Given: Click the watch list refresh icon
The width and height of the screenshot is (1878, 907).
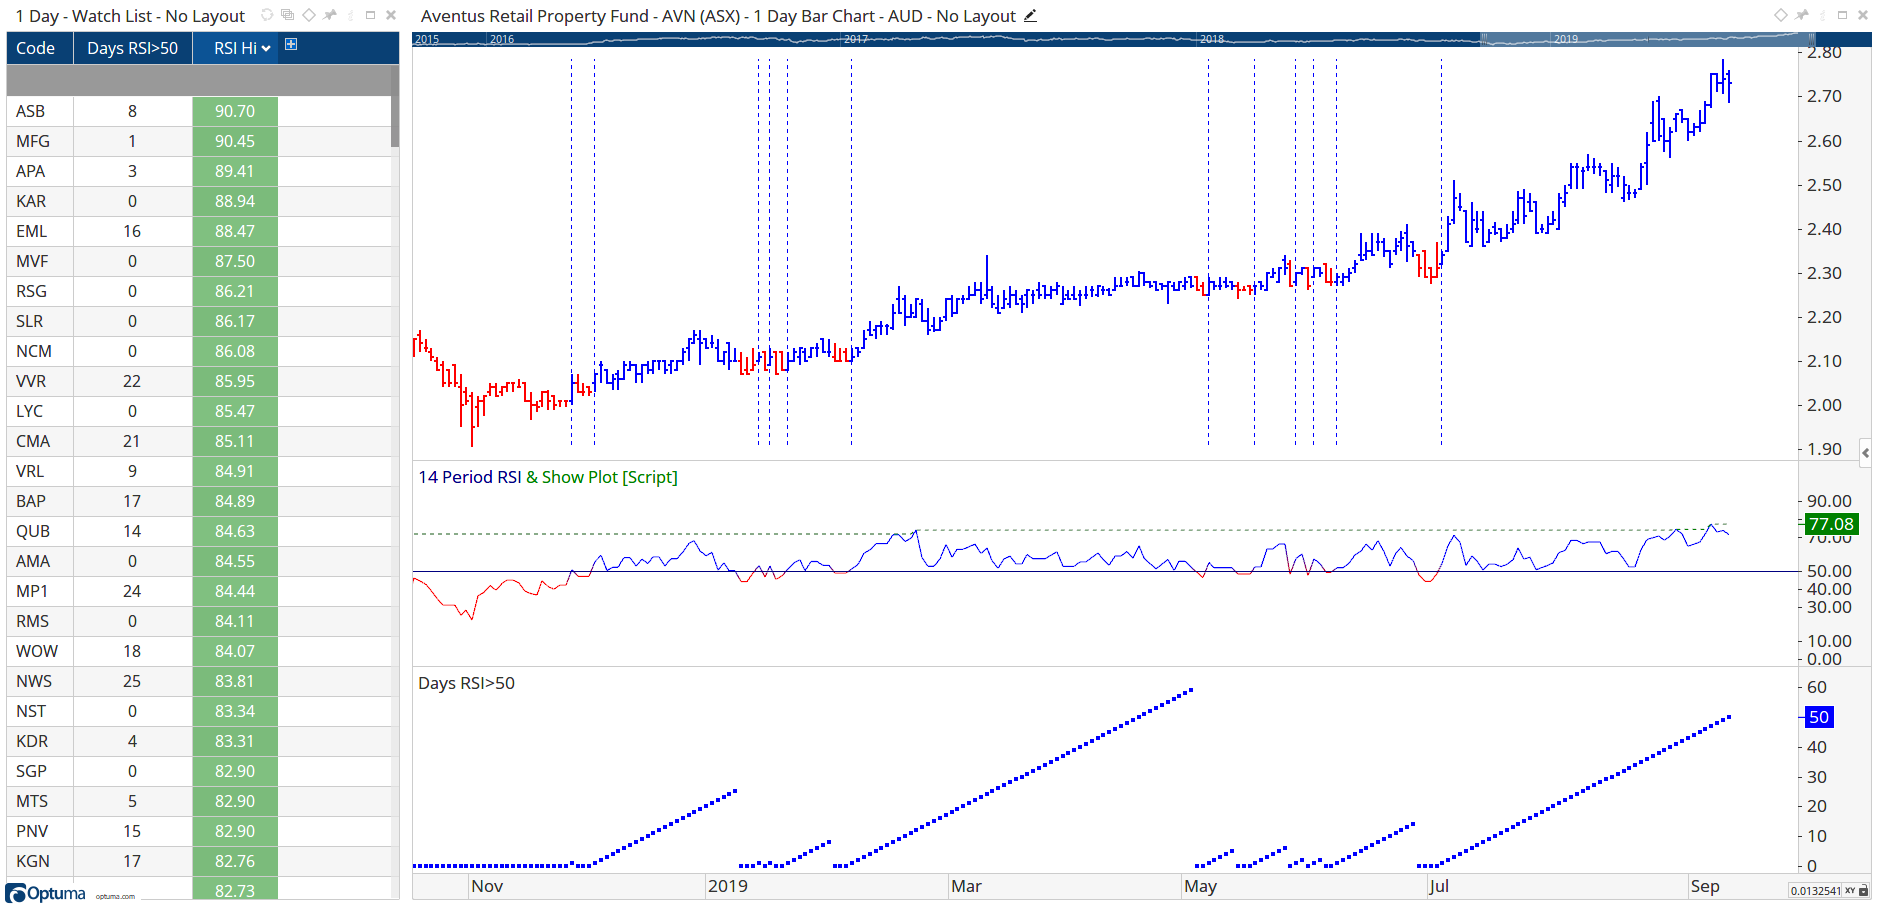Looking at the screenshot, I should pyautogui.click(x=267, y=15).
